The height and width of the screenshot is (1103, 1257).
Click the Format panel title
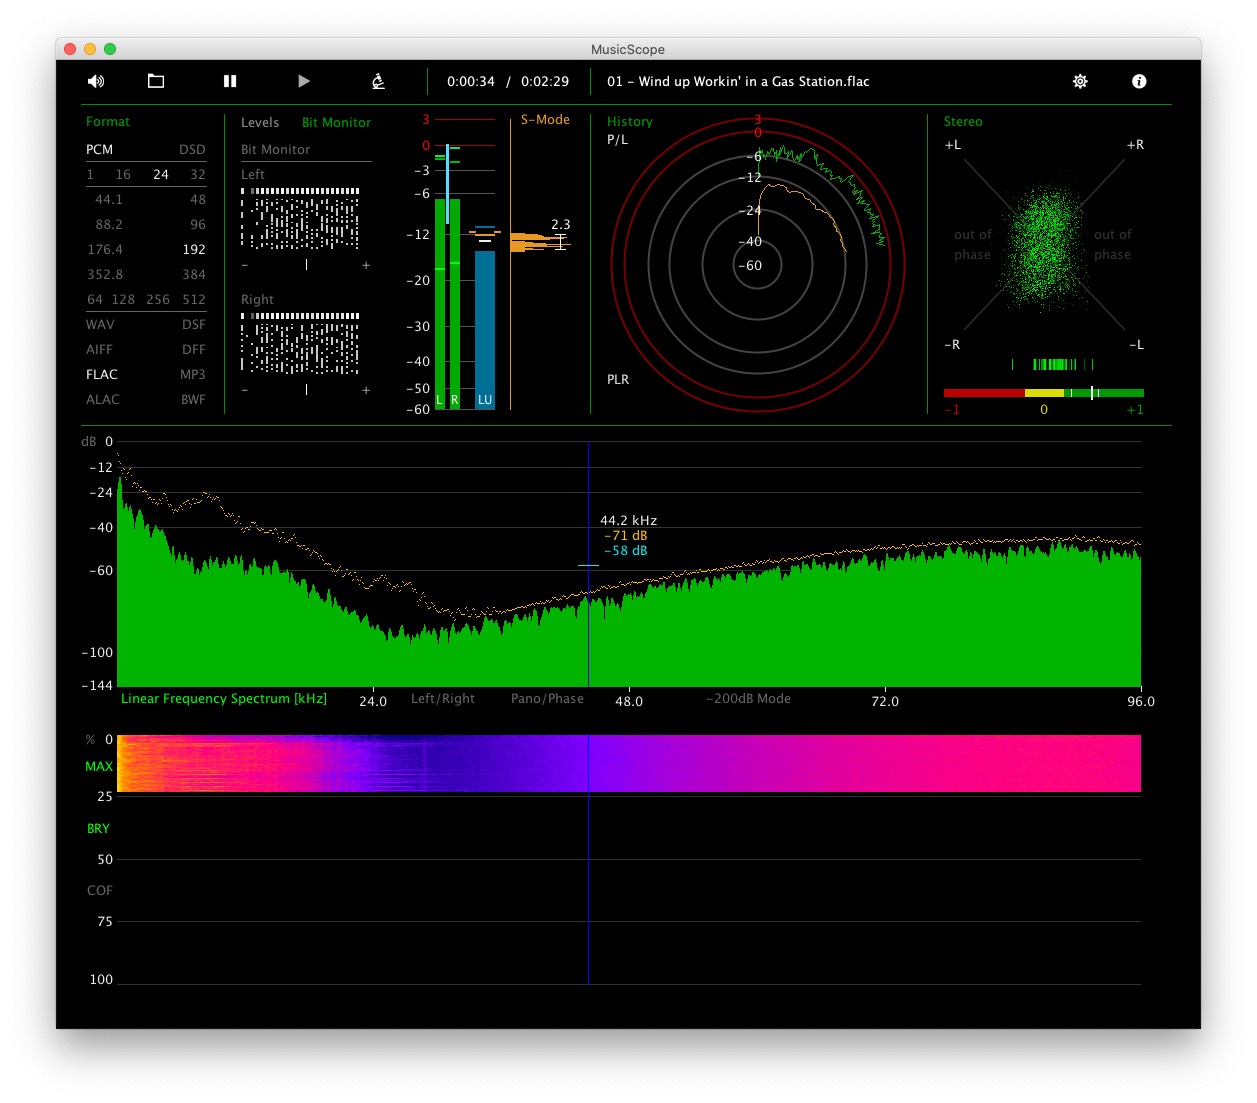tap(108, 121)
